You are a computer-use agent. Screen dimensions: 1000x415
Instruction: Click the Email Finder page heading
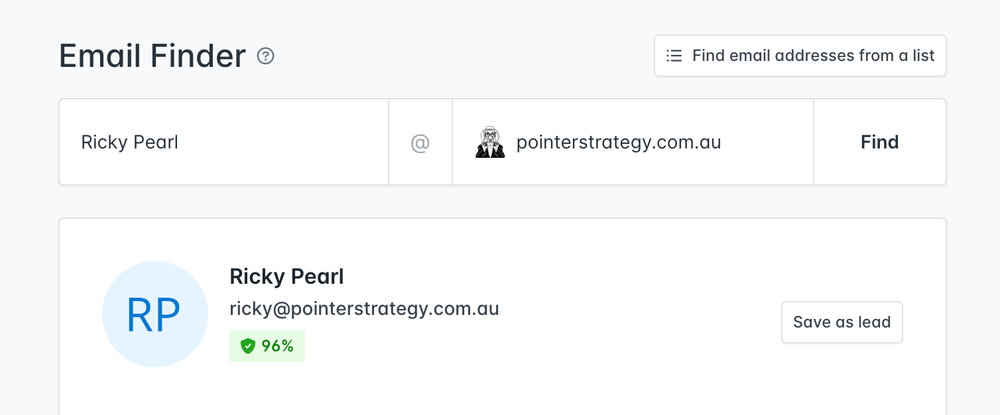pyautogui.click(x=152, y=56)
